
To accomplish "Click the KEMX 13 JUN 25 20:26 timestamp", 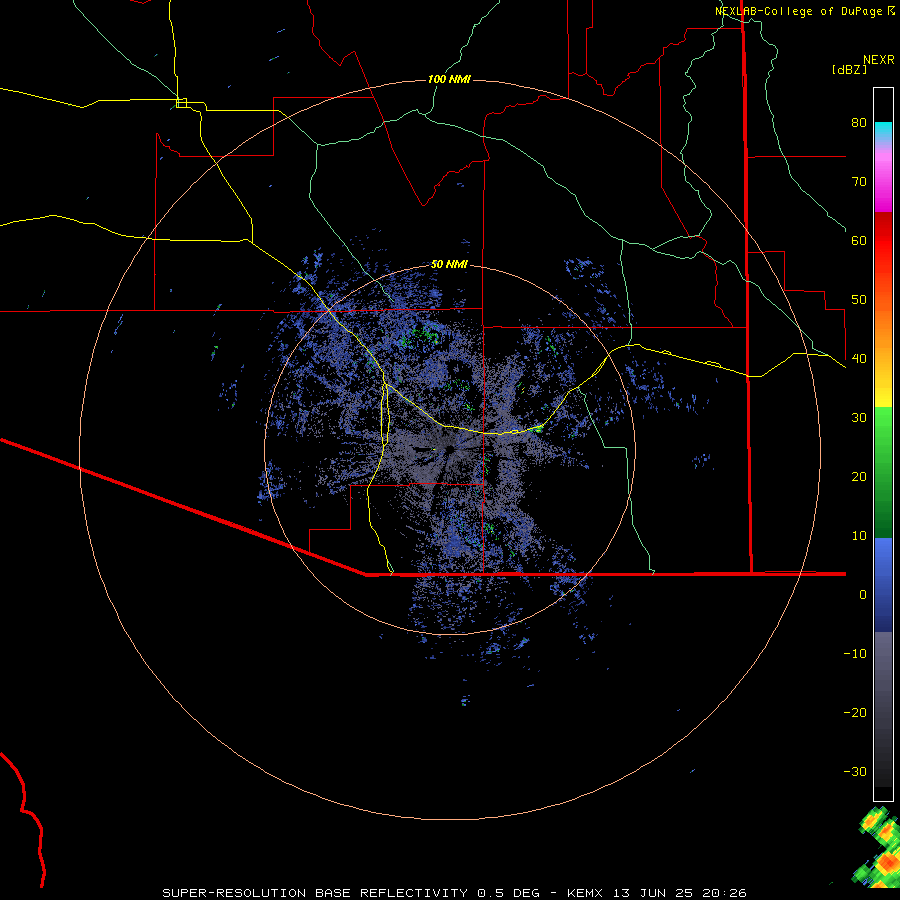I will [x=657, y=893].
